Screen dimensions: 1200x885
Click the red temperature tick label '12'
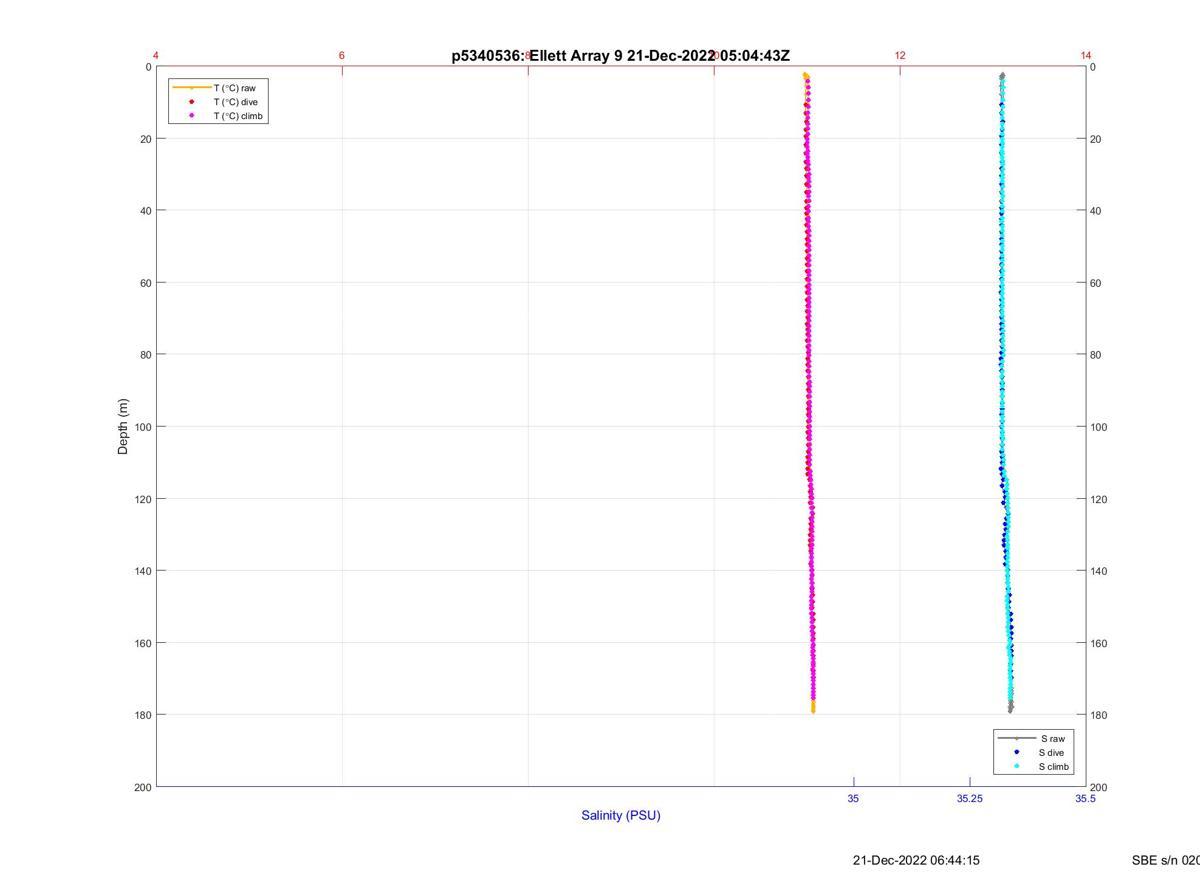(900, 55)
